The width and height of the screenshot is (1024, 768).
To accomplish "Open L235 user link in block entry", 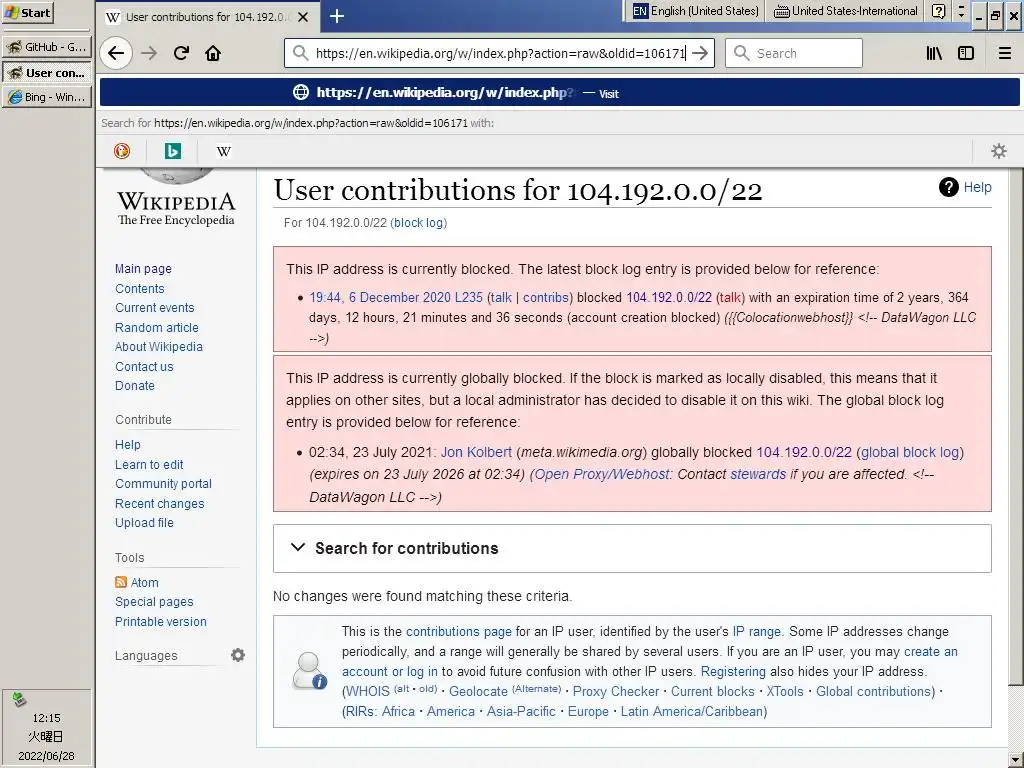I will pyautogui.click(x=468, y=297).
